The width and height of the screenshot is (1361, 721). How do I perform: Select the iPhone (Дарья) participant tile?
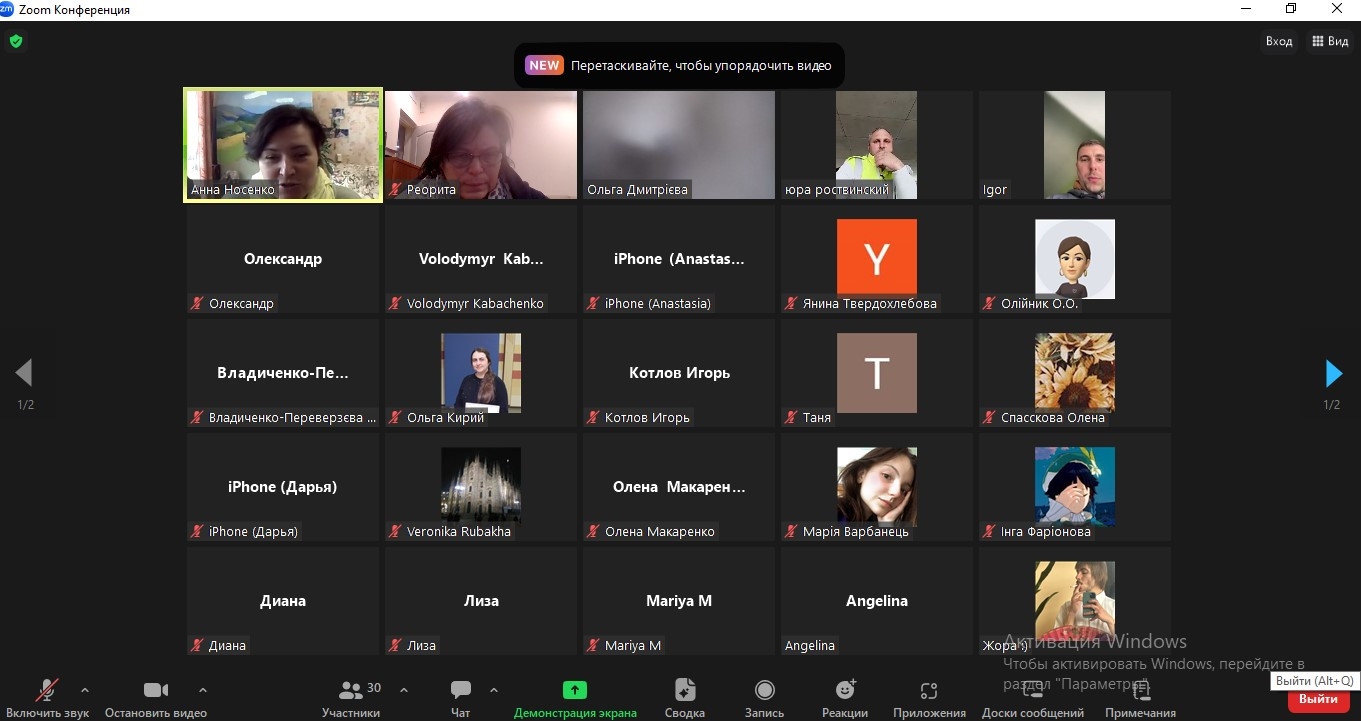pos(283,487)
